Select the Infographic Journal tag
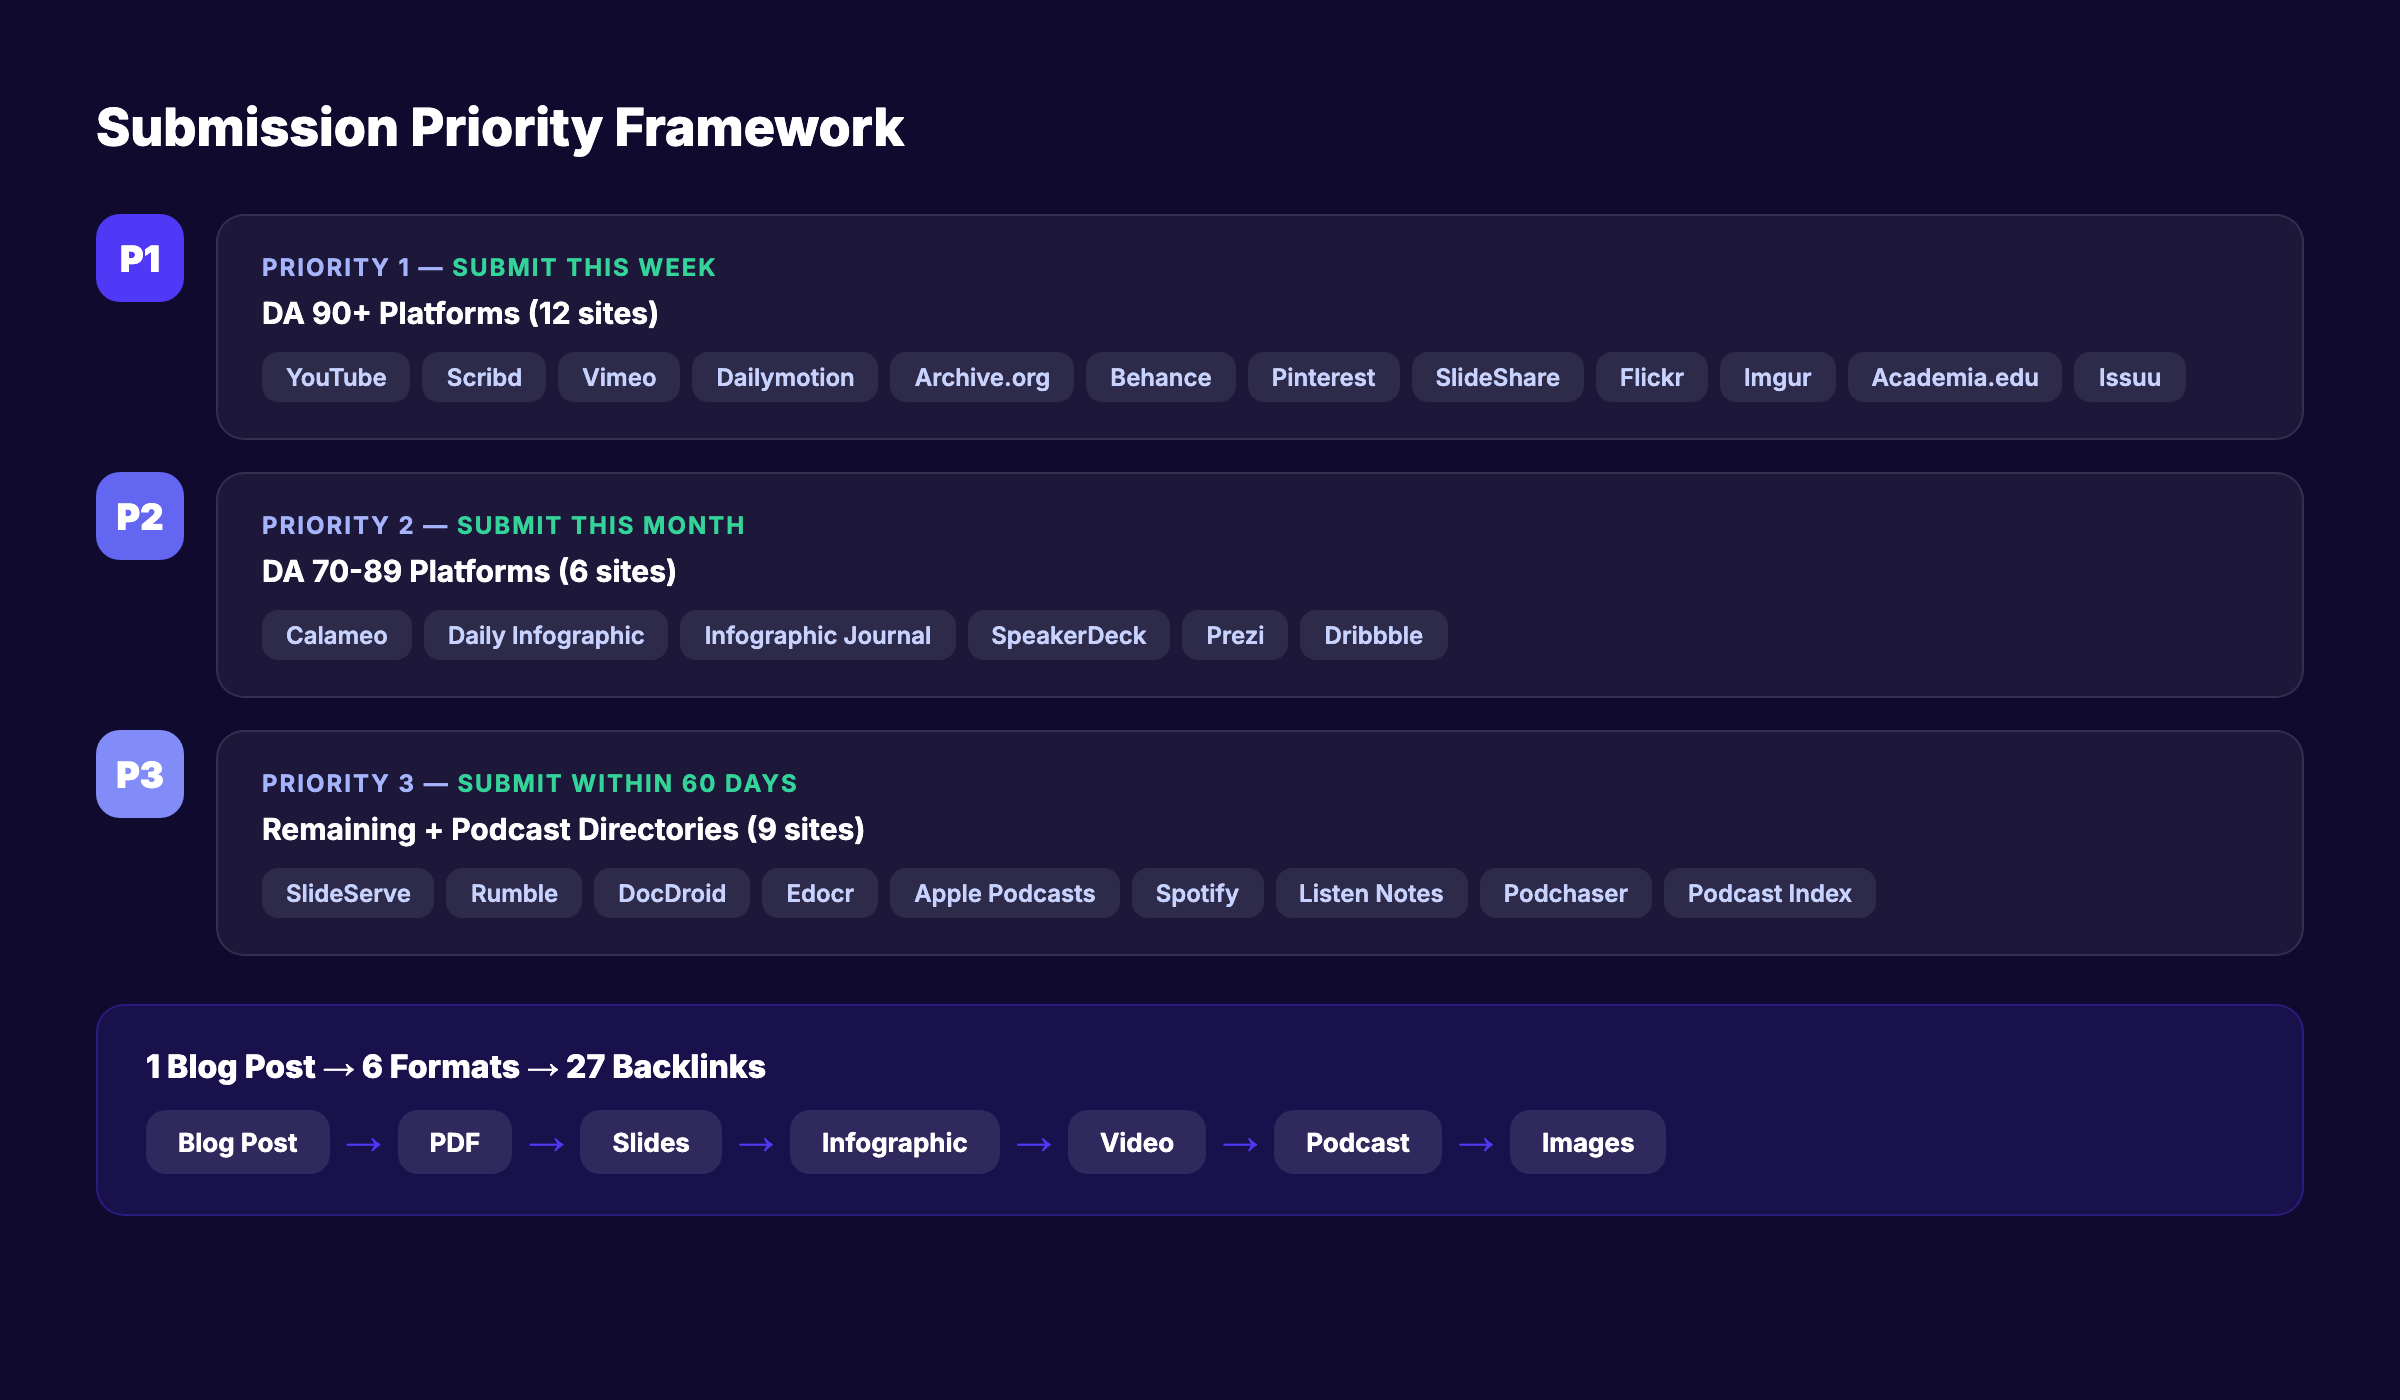This screenshot has width=2400, height=1400. [817, 635]
